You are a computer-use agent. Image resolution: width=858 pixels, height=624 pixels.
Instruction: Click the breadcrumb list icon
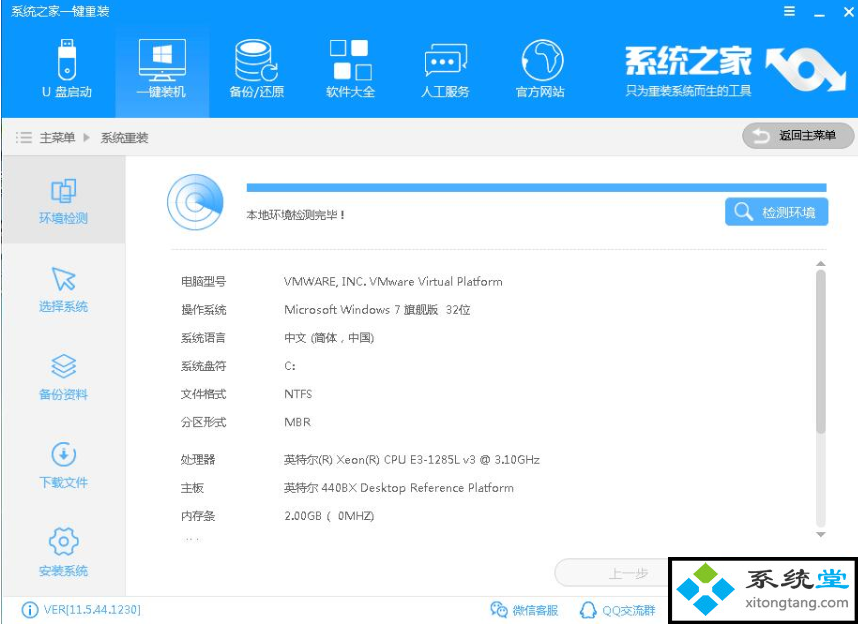click(24, 137)
